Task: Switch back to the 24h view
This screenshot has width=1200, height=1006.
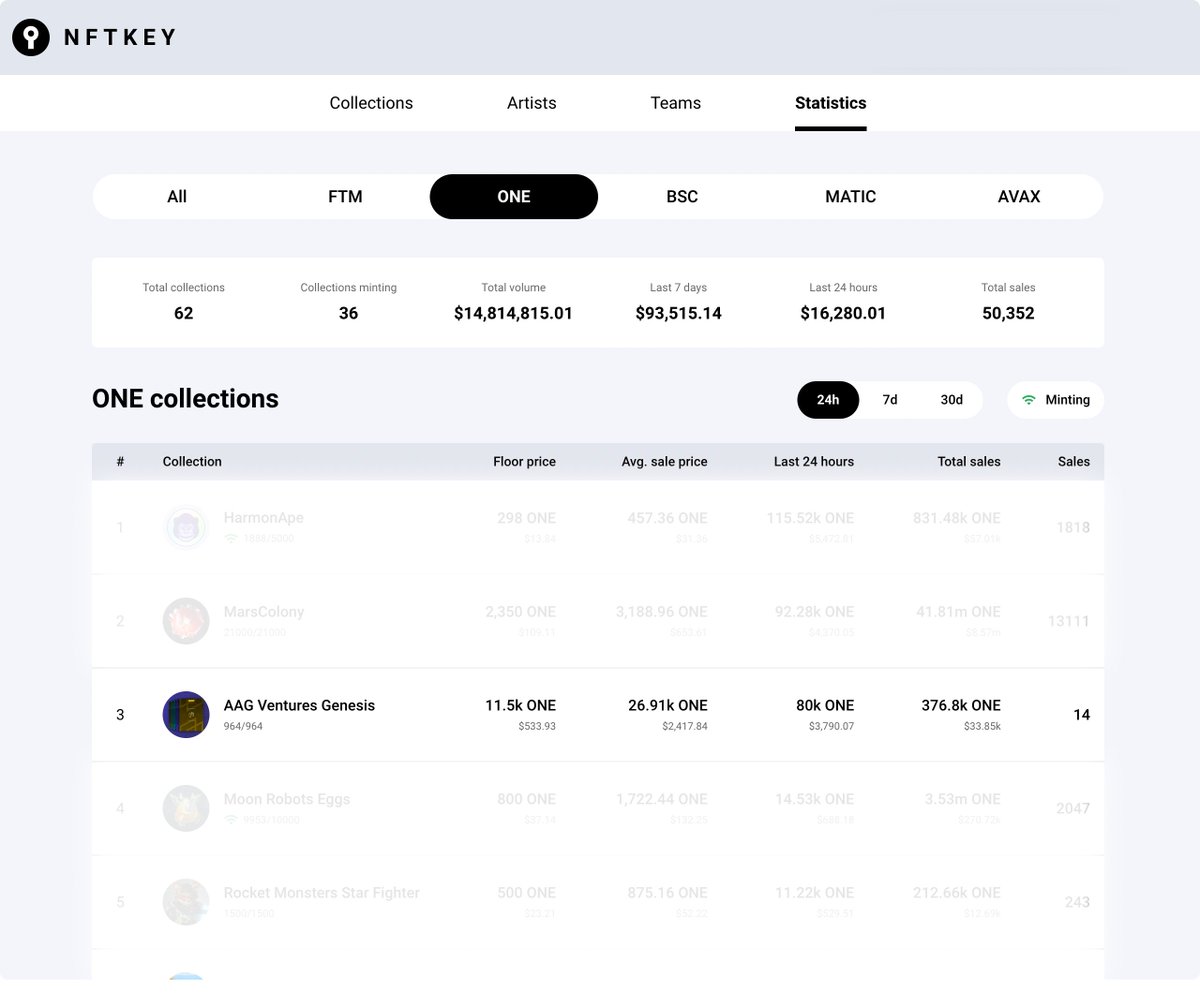Action: (x=828, y=399)
